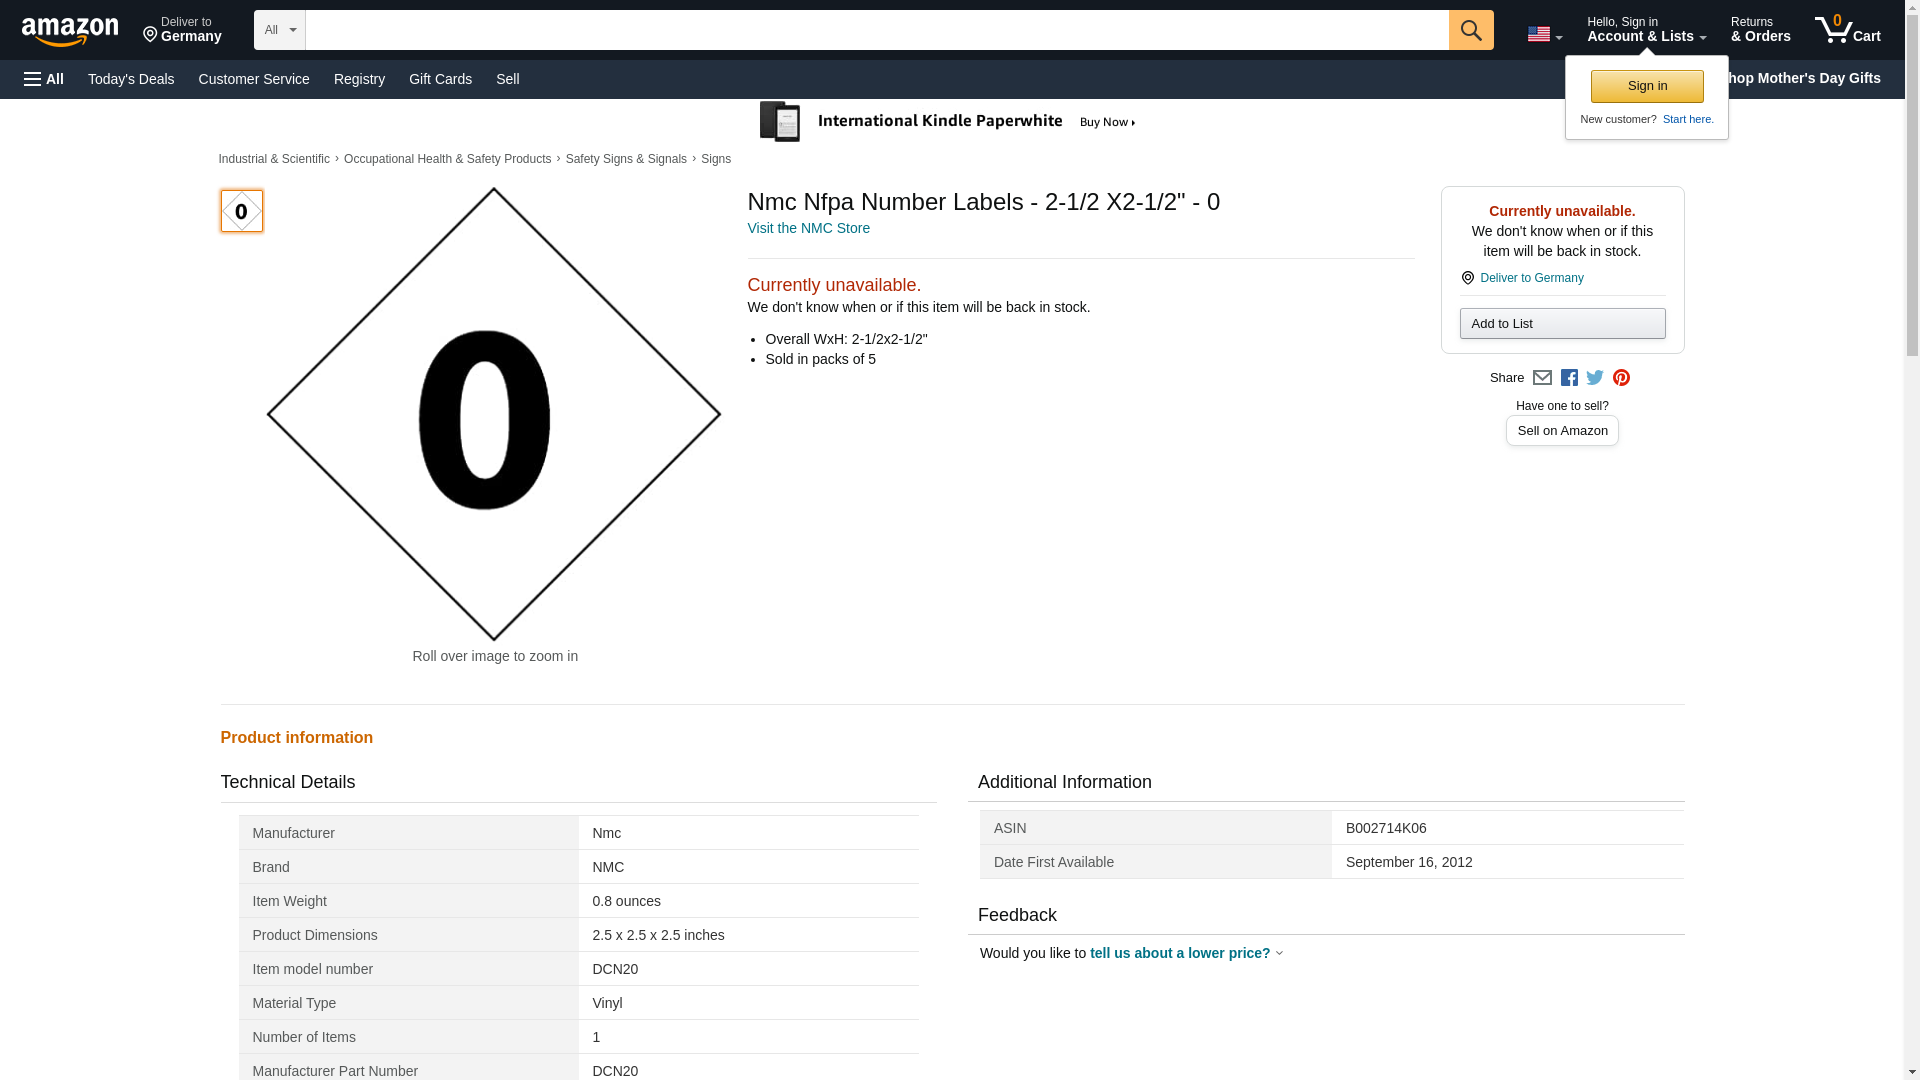Open Signs breadcrumb category
The height and width of the screenshot is (1080, 1920).
click(x=715, y=159)
